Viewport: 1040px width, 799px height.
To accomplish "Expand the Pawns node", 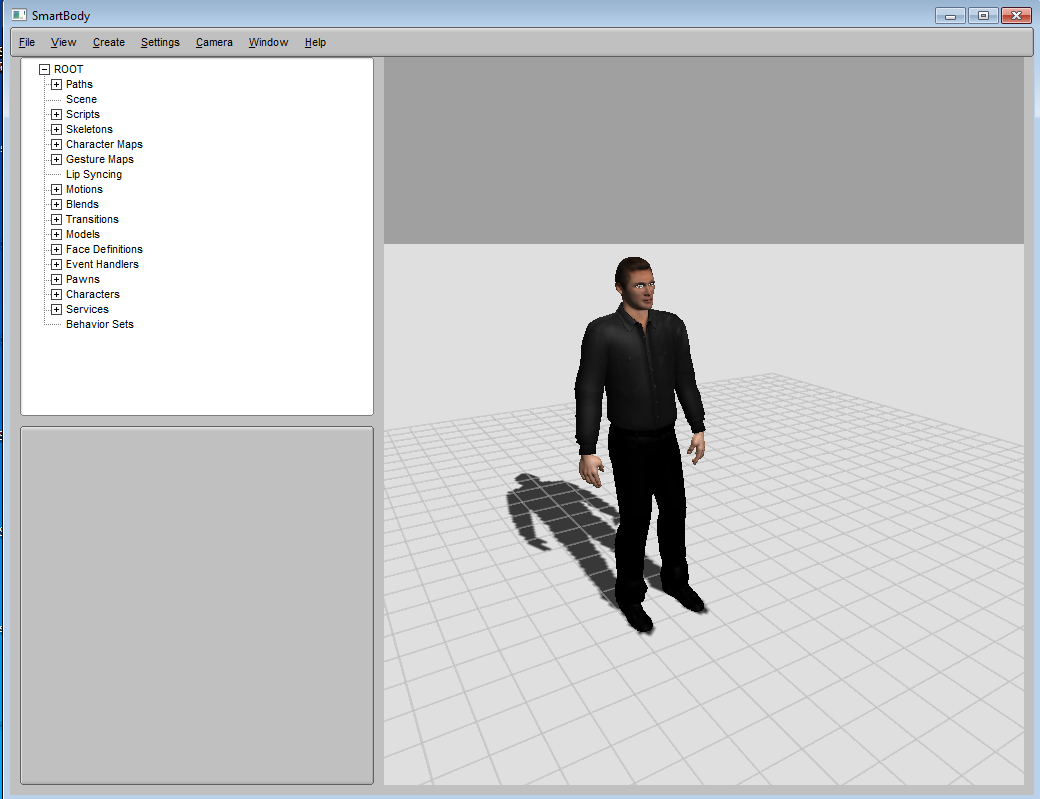I will pos(56,279).
